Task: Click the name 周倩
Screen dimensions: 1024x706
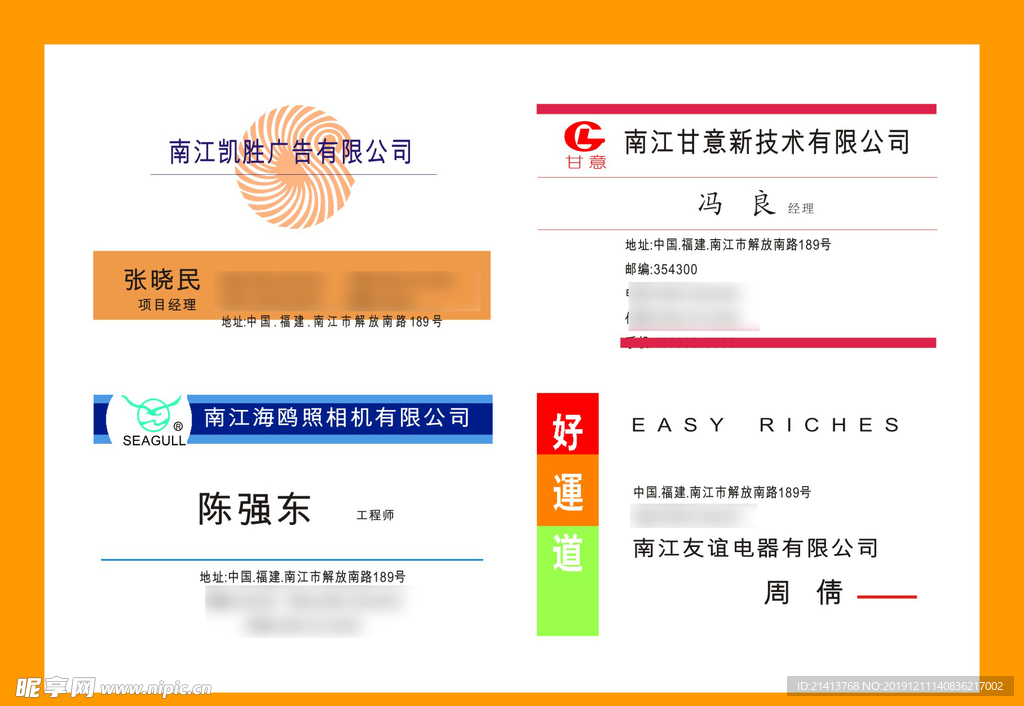Action: click(803, 593)
